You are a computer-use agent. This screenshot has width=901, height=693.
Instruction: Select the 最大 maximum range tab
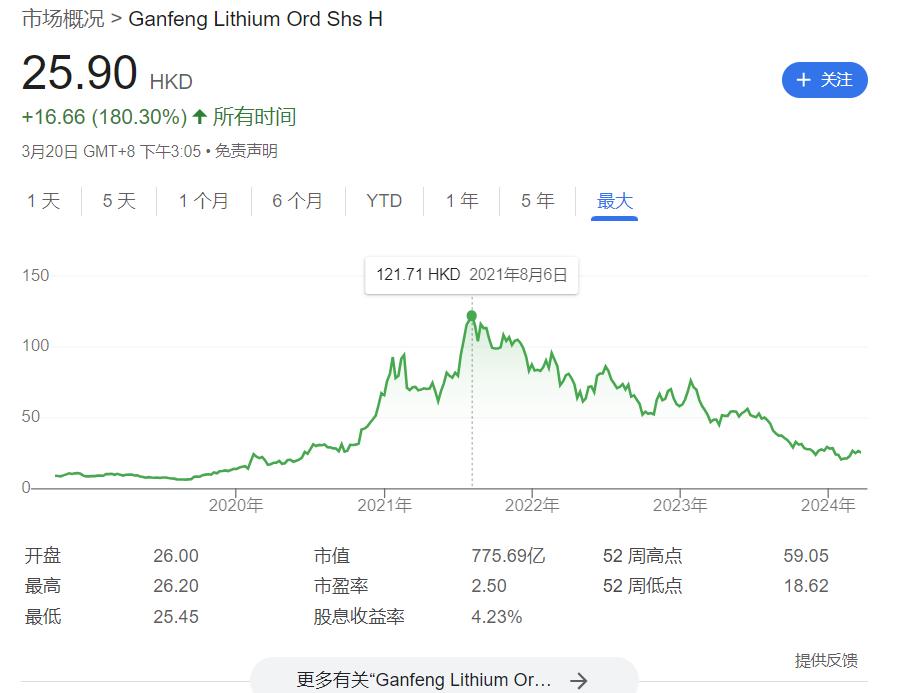pos(614,201)
